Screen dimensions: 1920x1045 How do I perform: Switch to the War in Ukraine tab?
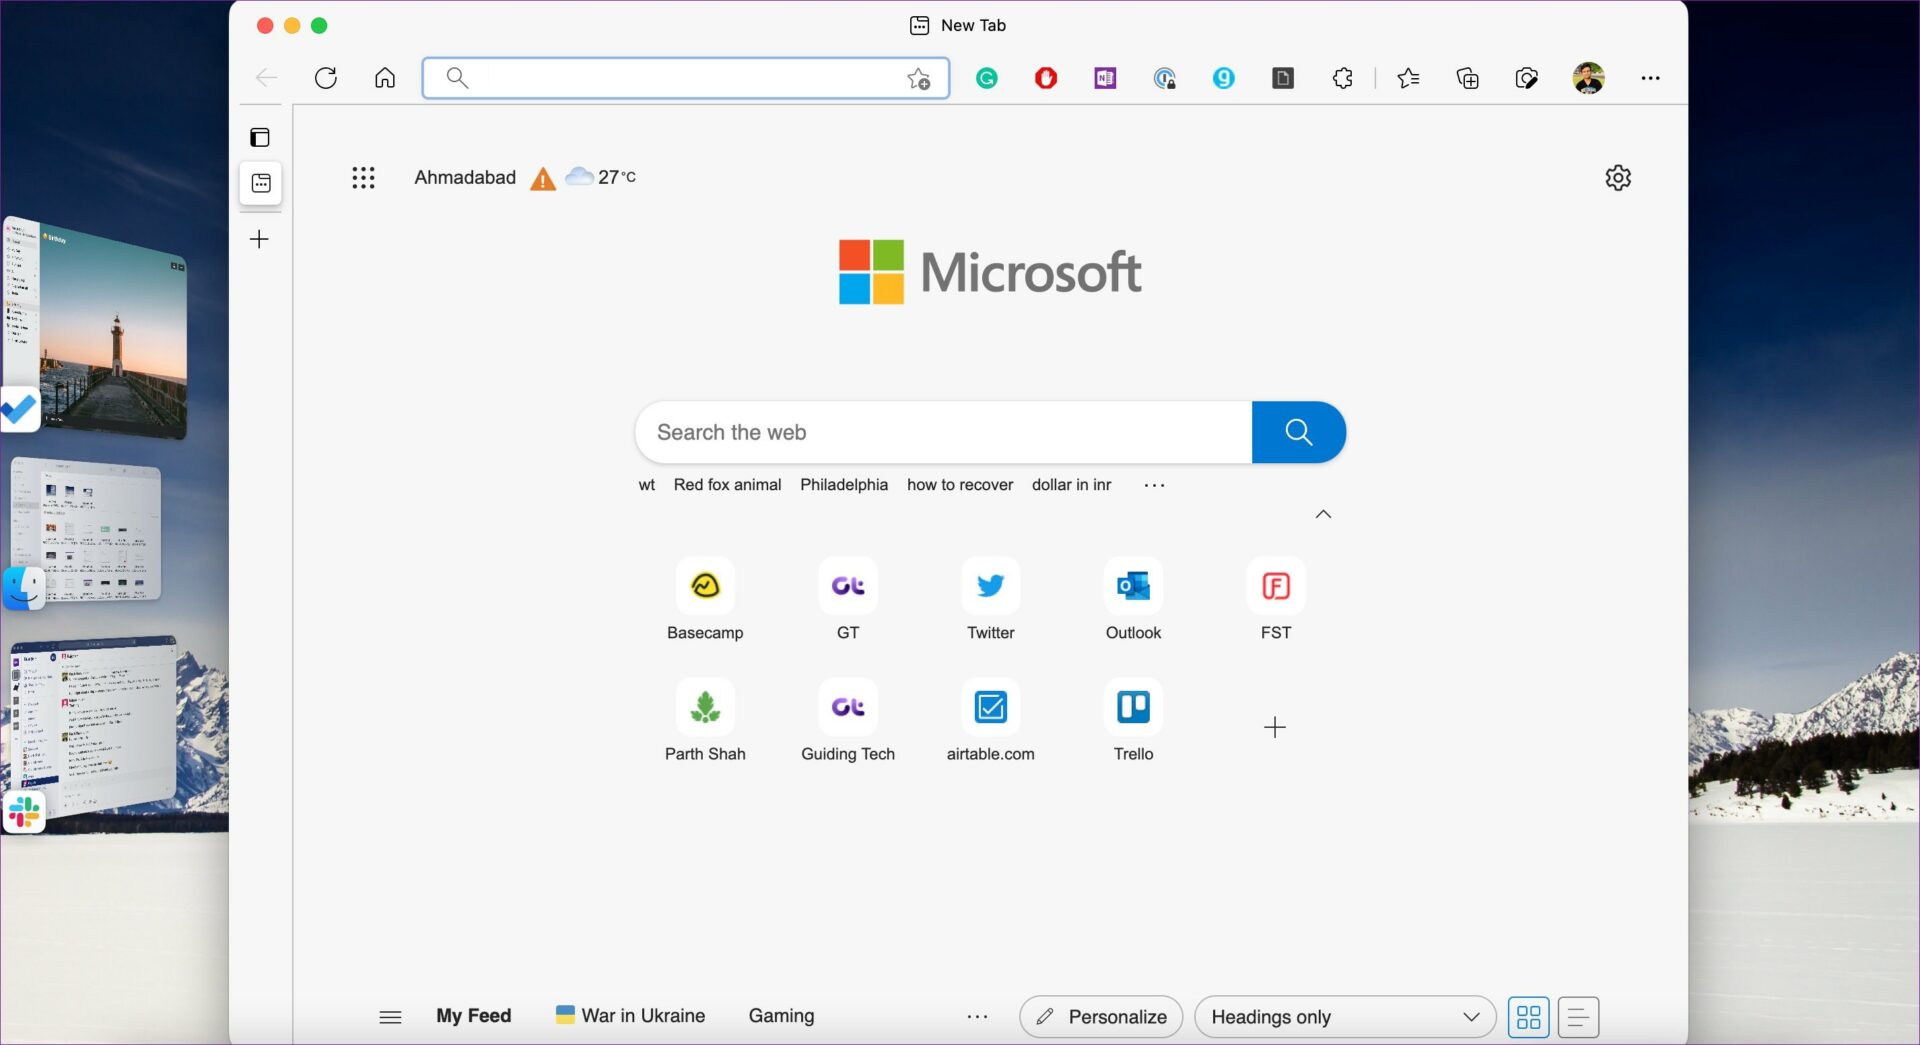point(630,1016)
